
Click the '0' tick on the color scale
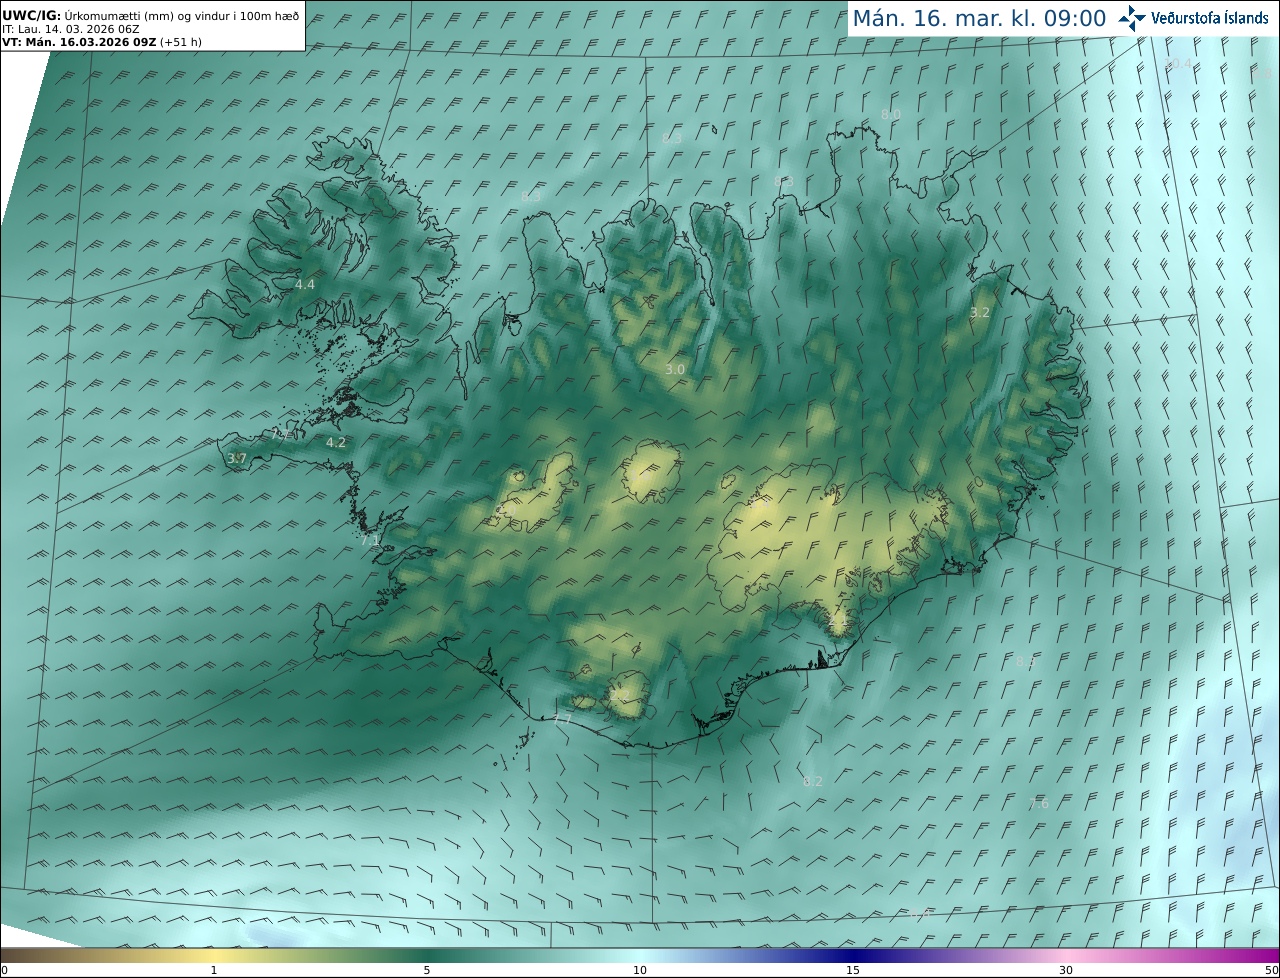pos(4,970)
